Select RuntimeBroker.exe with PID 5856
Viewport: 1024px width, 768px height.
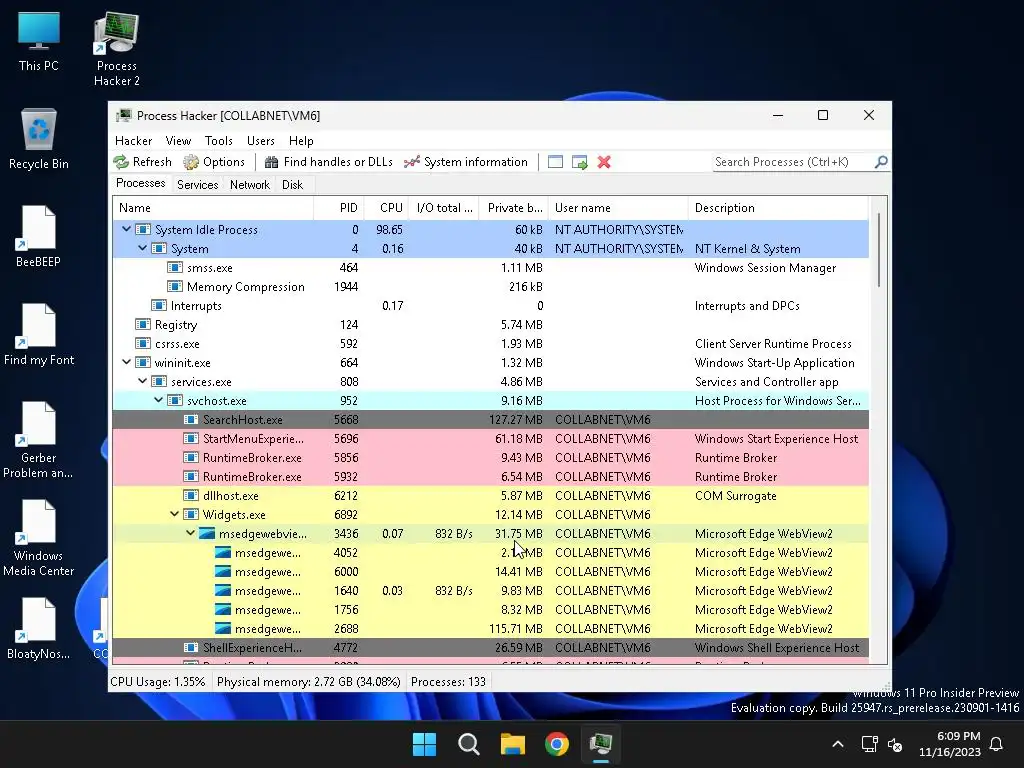pos(490,457)
